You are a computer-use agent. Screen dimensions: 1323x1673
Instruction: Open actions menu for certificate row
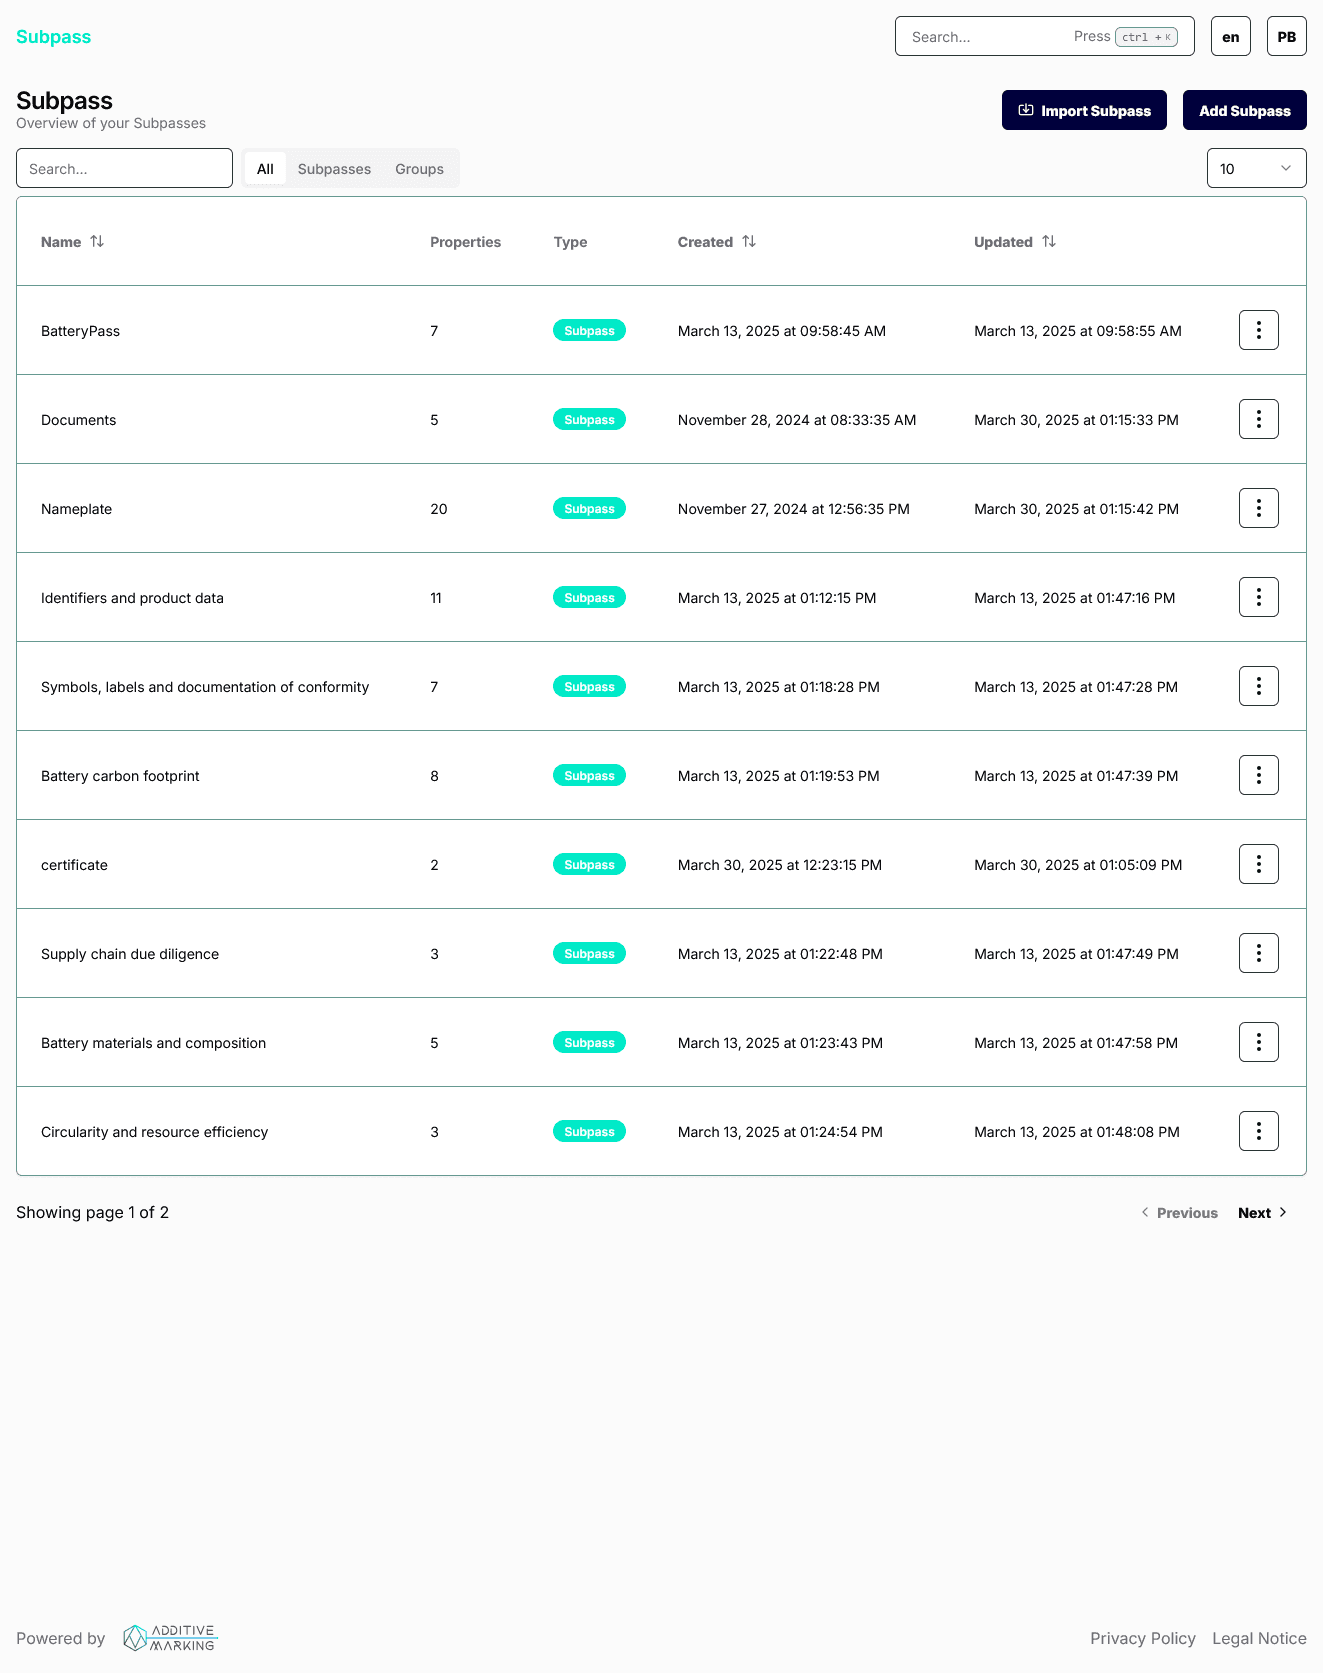(x=1258, y=864)
